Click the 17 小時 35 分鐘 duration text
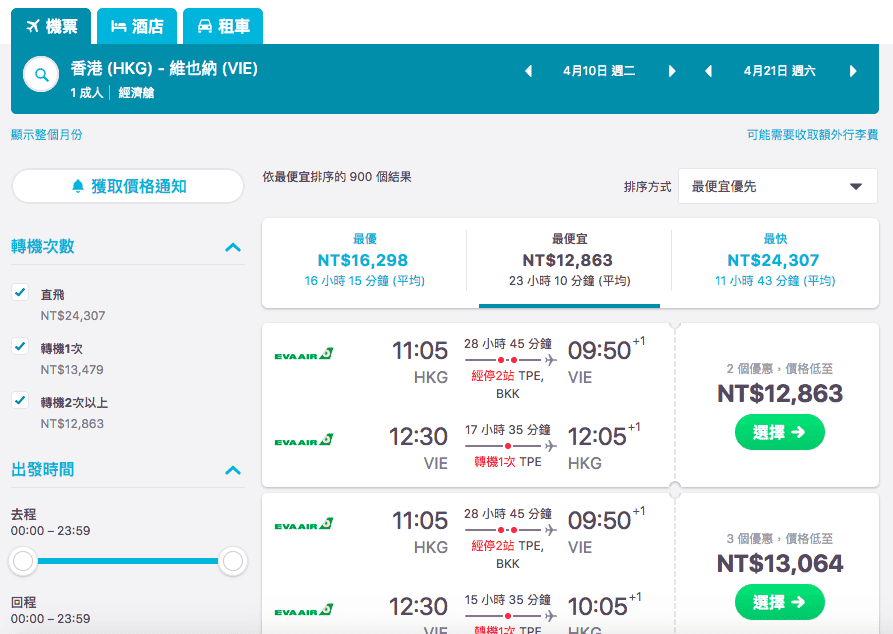This screenshot has height=634, width=893. coord(507,430)
